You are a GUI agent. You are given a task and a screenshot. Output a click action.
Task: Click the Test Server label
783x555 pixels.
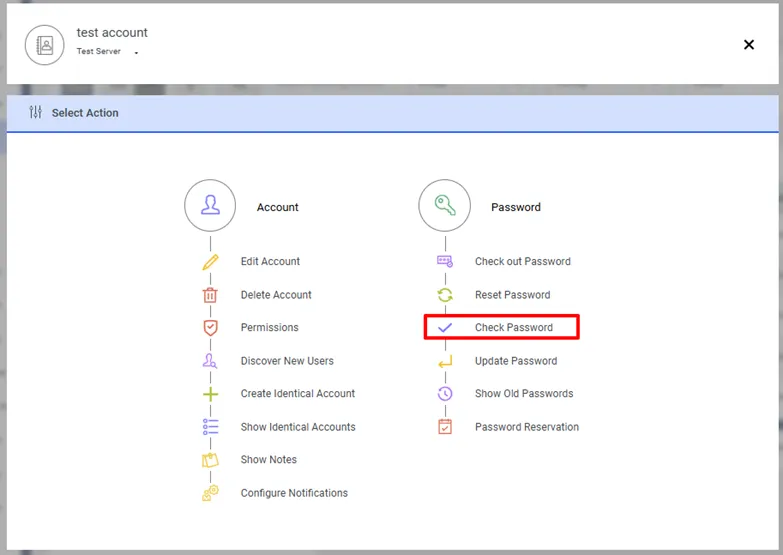pyautogui.click(x=98, y=51)
